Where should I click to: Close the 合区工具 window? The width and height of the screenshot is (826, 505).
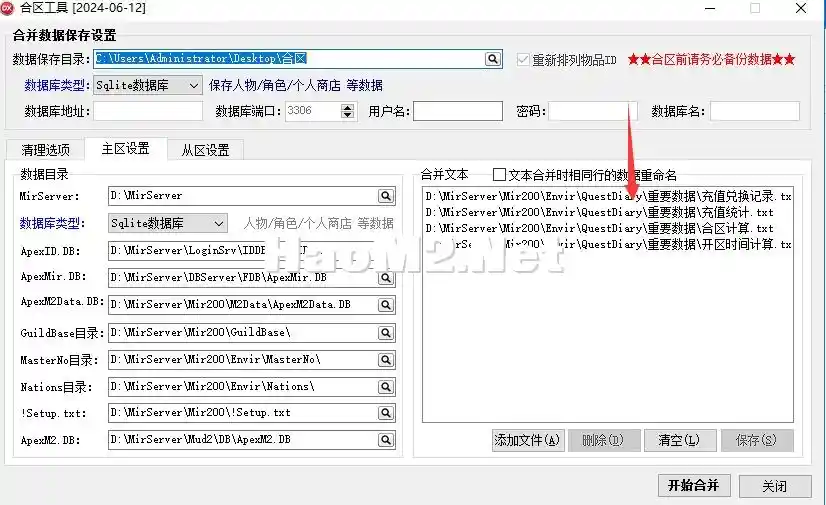(801, 8)
